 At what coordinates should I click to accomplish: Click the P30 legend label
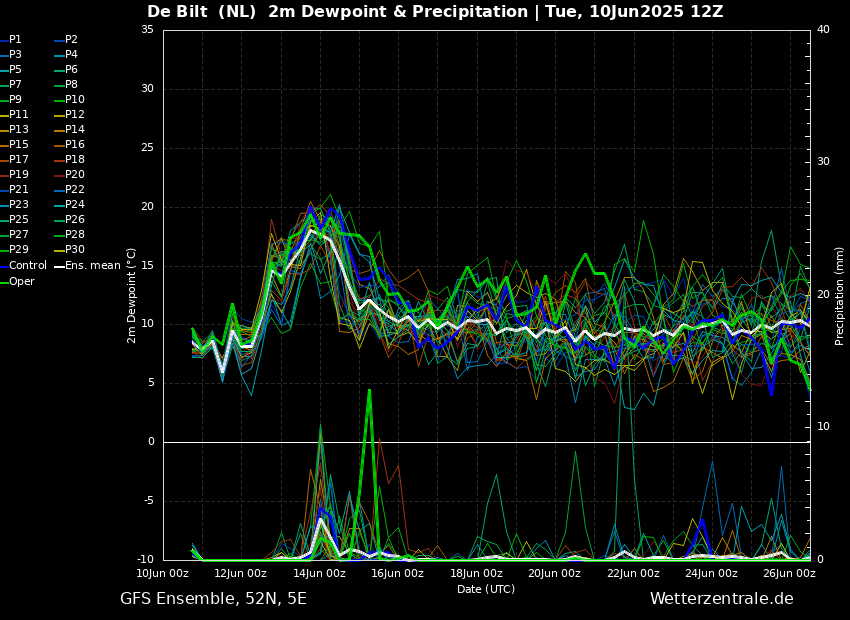click(x=75, y=250)
